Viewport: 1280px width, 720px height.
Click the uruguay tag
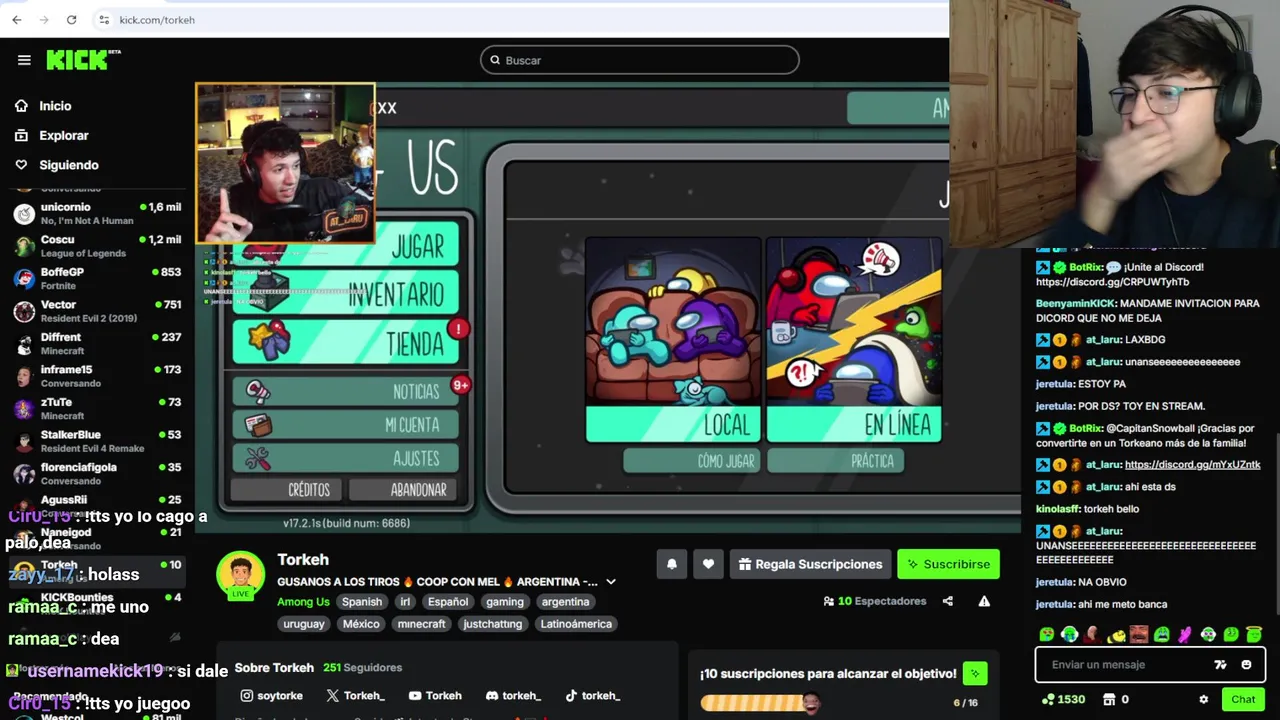[x=304, y=624]
